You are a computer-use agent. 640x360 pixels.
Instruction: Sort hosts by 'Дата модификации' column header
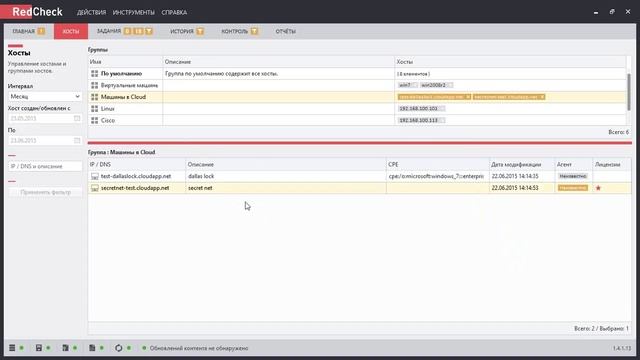point(522,164)
